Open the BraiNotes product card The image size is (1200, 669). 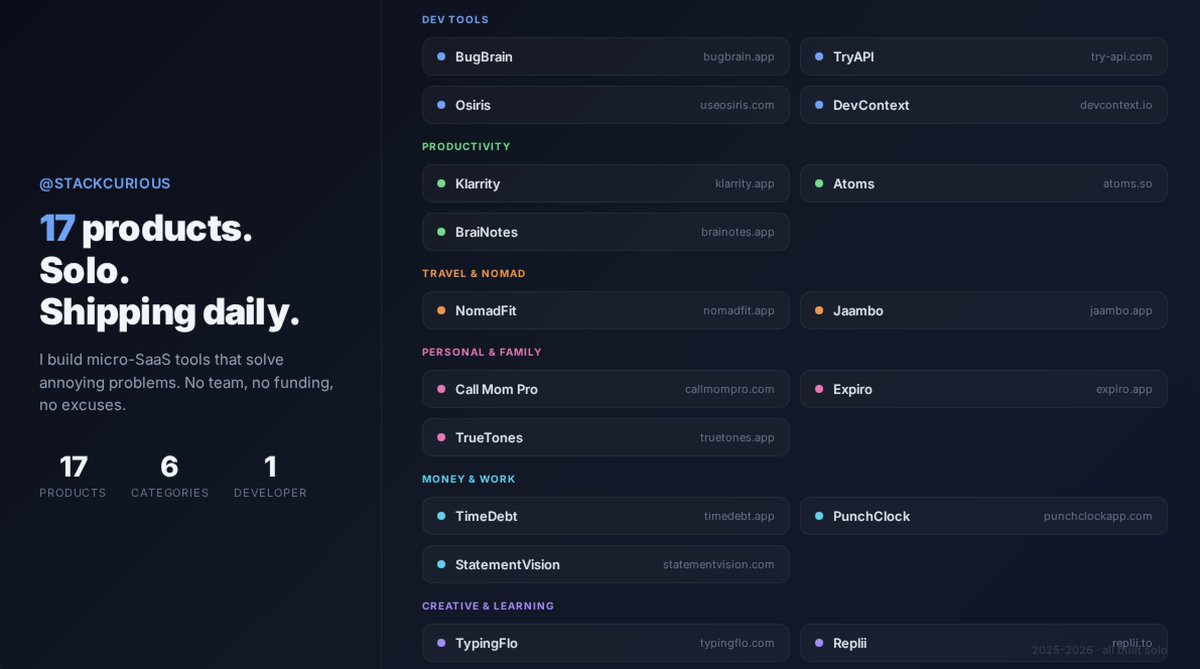click(605, 232)
